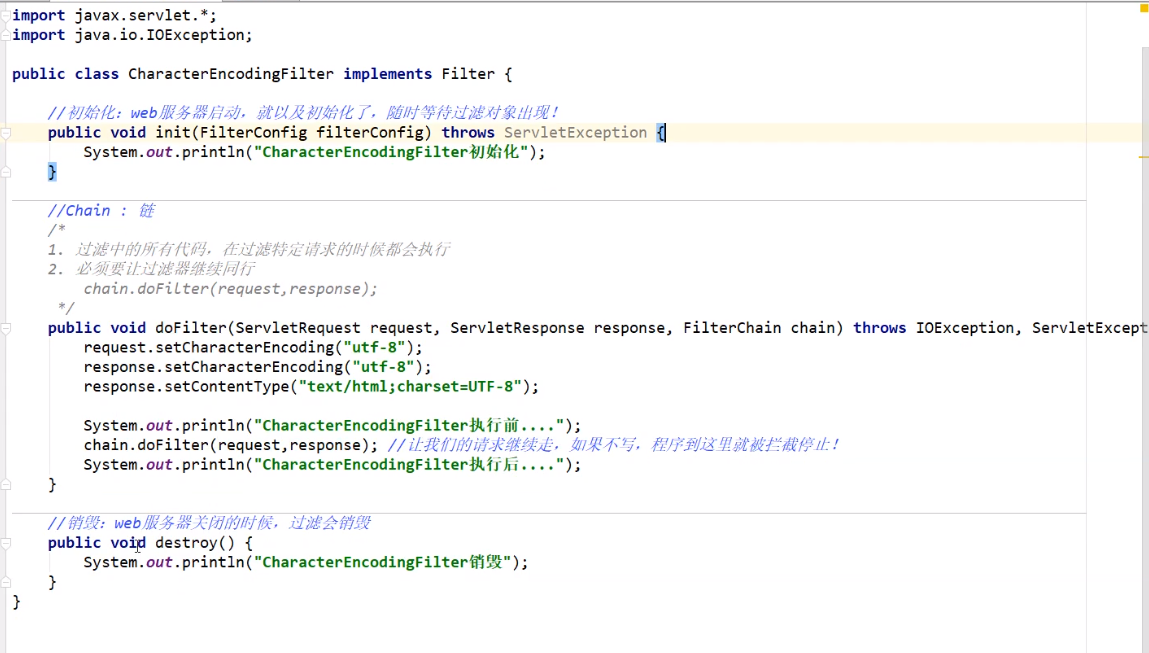Click final closing brace of the class

17,602
